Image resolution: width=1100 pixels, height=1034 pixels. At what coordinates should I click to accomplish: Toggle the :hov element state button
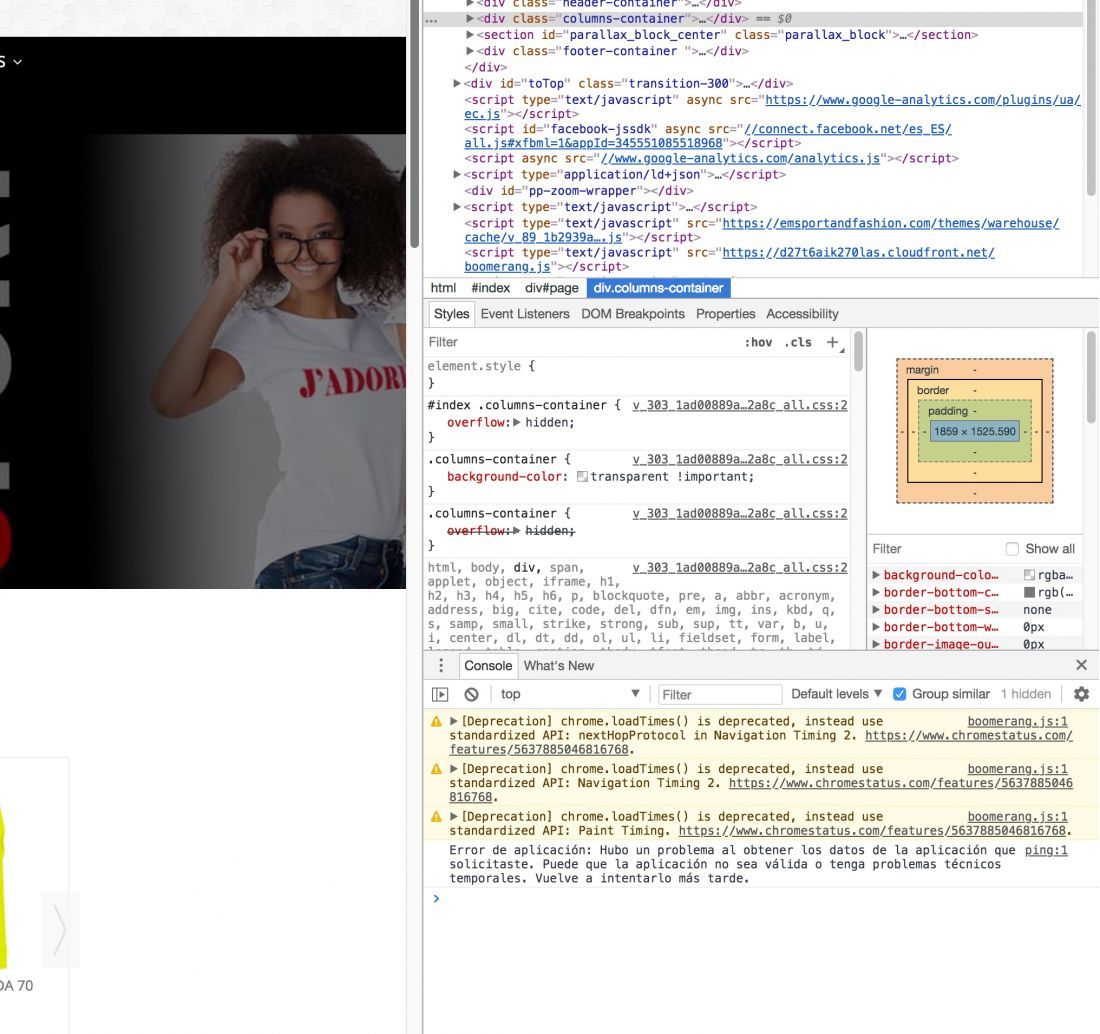[758, 342]
